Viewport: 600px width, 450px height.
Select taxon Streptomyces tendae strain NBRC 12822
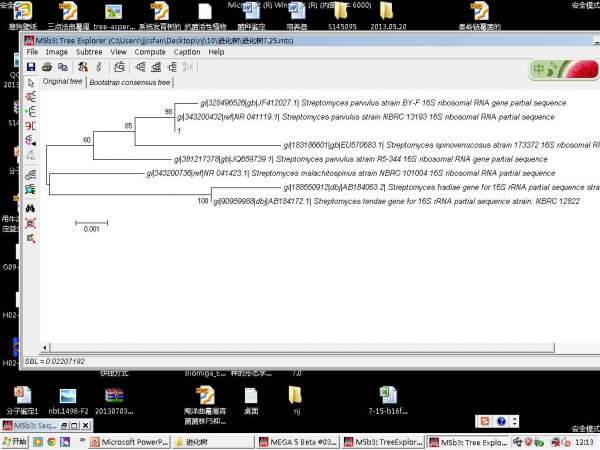(396, 201)
